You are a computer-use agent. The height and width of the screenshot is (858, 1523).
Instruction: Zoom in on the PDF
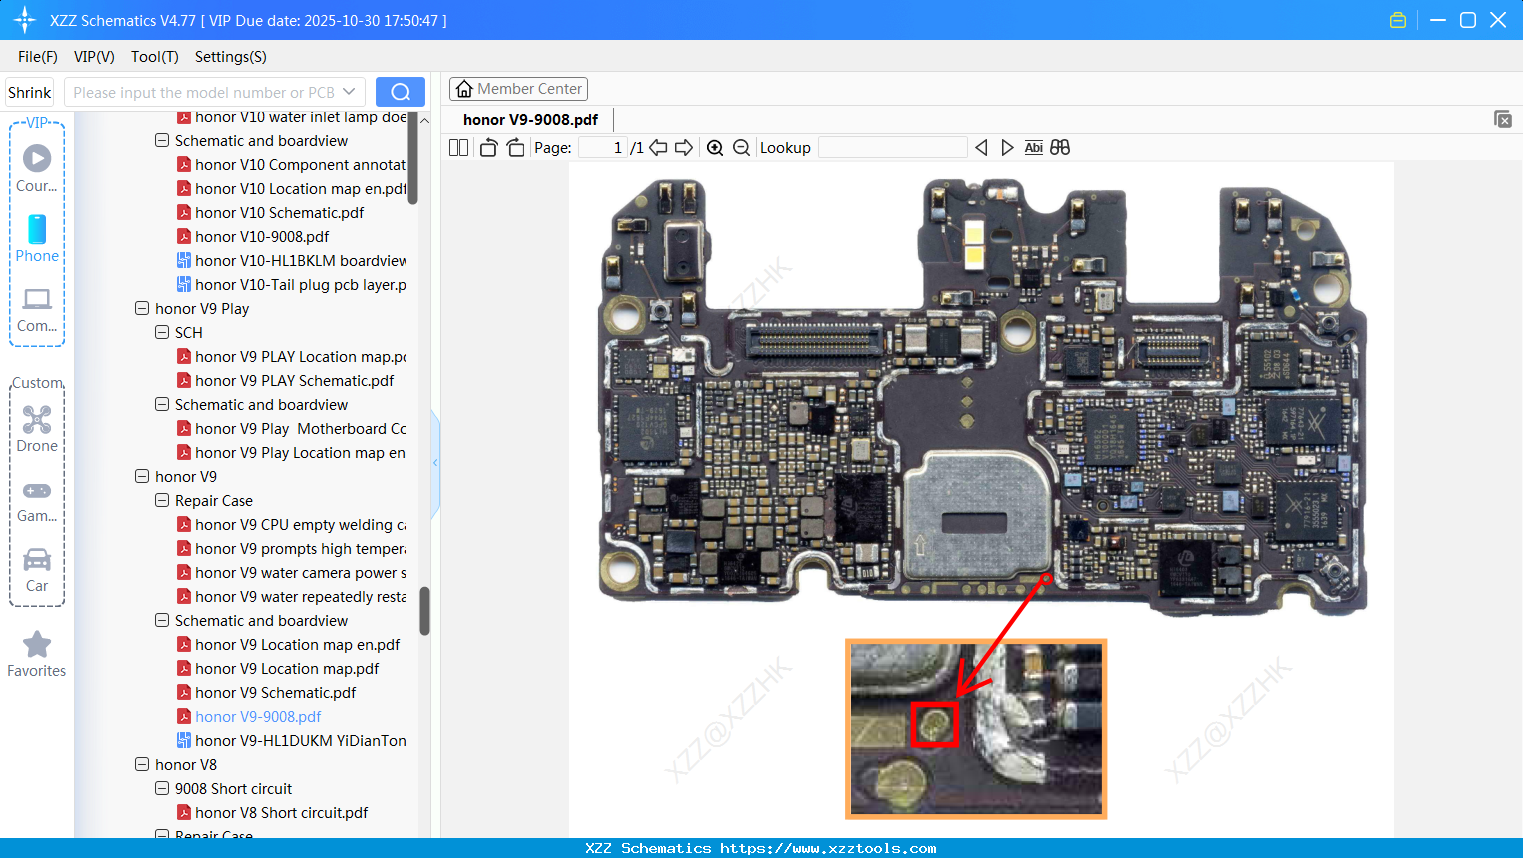click(x=715, y=147)
